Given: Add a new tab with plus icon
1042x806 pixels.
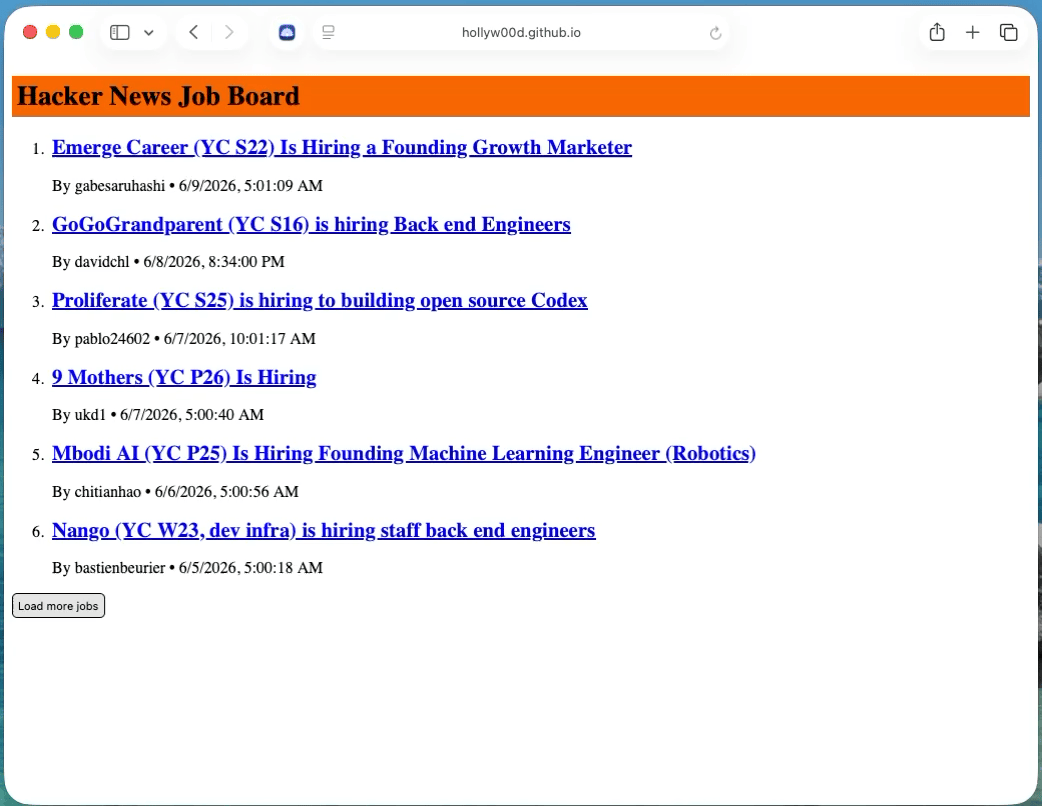Looking at the screenshot, I should coord(972,32).
